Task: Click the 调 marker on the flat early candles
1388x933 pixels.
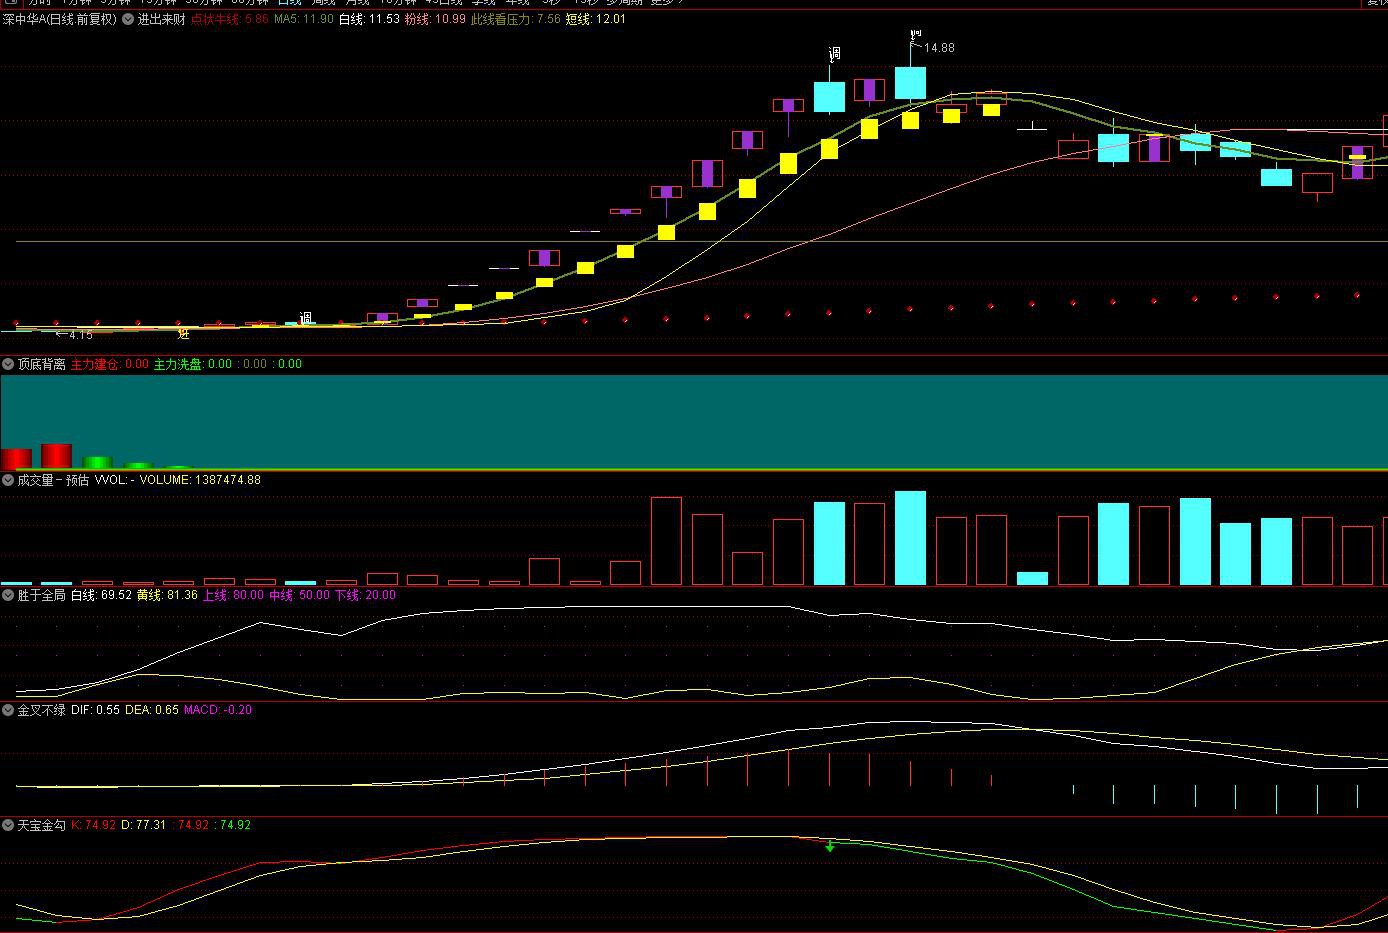Action: point(306,318)
